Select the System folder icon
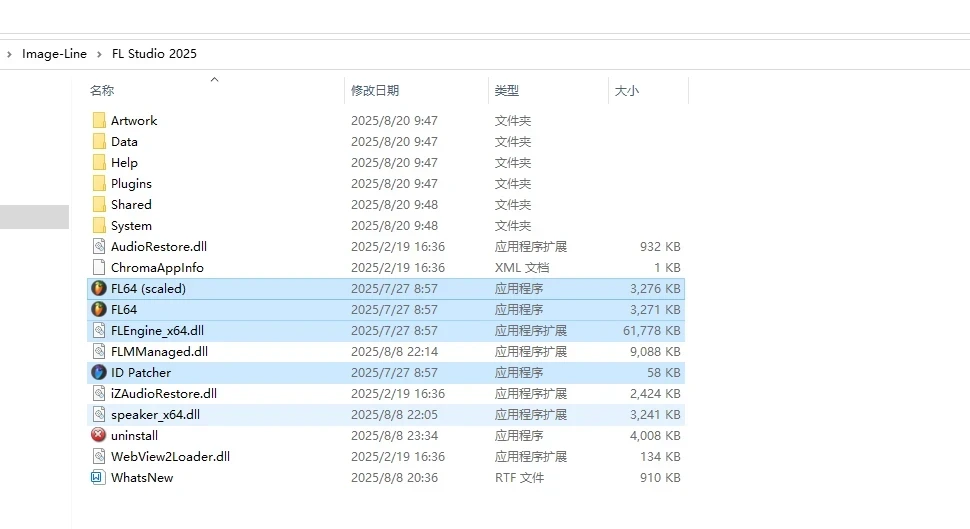Image resolution: width=970 pixels, height=529 pixels. [x=99, y=225]
